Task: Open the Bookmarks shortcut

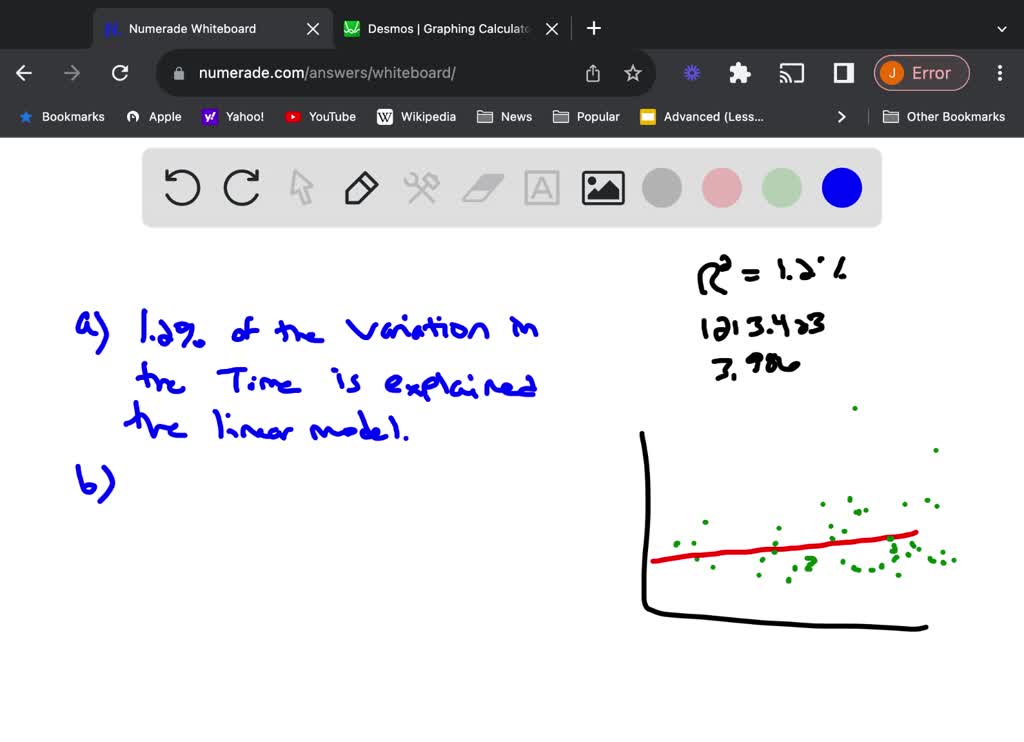Action: 62,117
